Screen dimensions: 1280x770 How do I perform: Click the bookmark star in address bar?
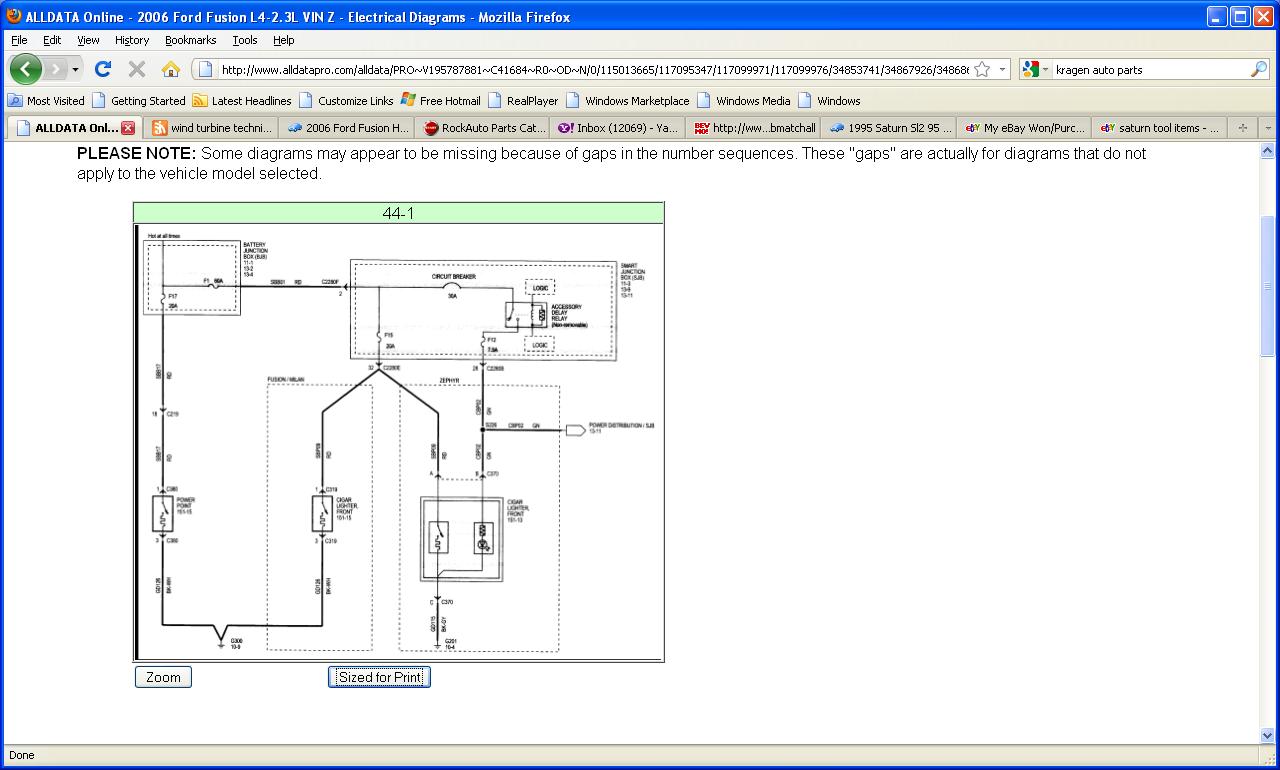(x=982, y=69)
